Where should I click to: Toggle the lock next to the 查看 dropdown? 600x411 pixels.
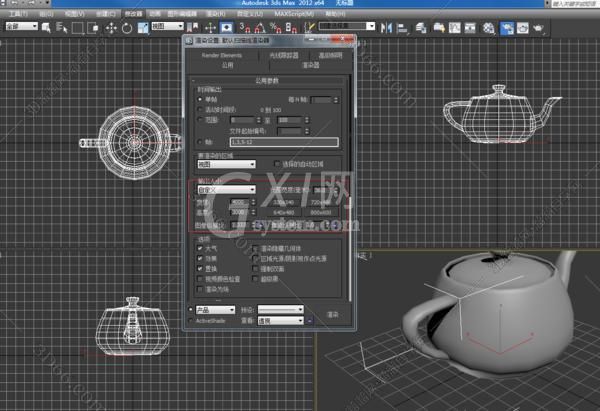(x=310, y=321)
